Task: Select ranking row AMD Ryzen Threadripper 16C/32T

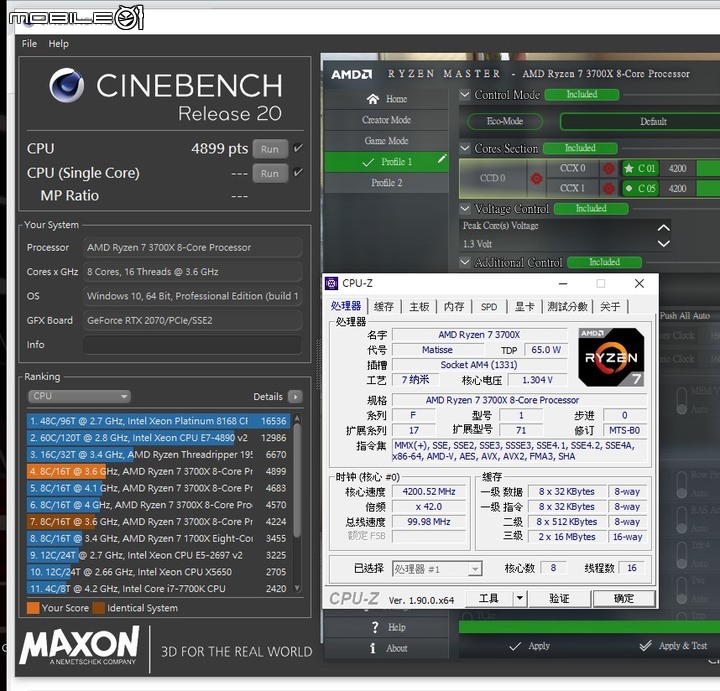Action: pos(158,455)
